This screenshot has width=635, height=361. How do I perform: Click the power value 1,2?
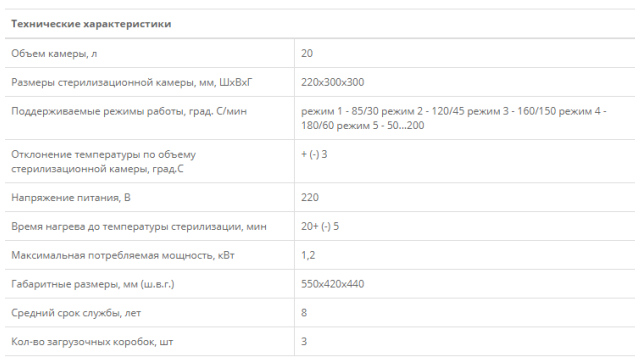(x=308, y=255)
